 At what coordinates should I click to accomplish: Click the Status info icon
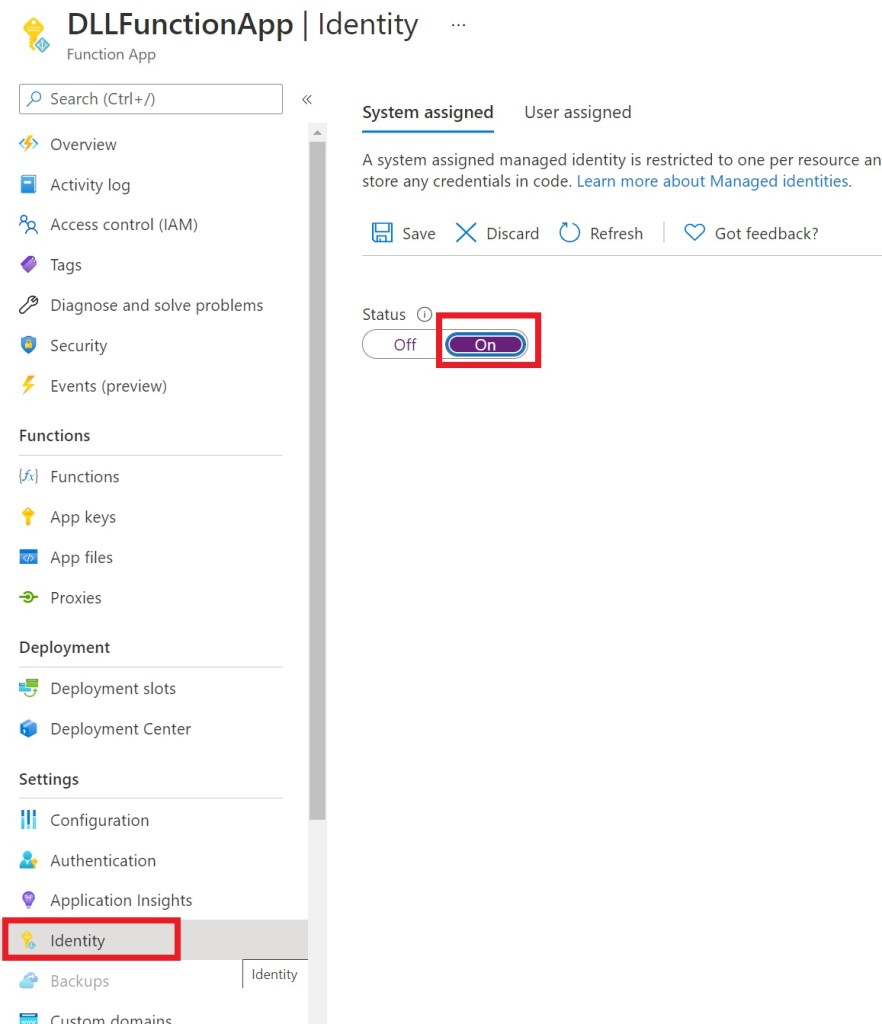click(x=424, y=314)
